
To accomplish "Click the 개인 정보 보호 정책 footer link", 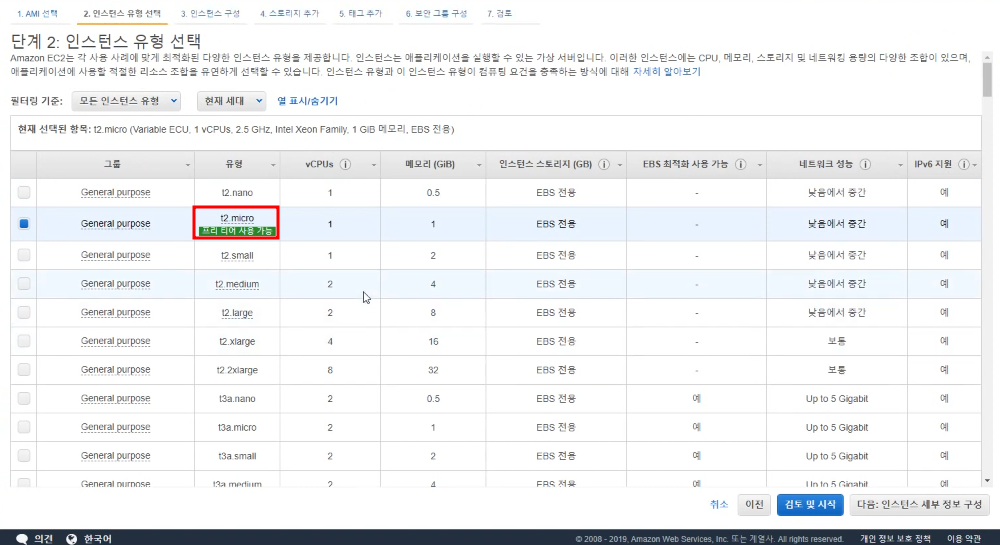I will click(x=895, y=539).
